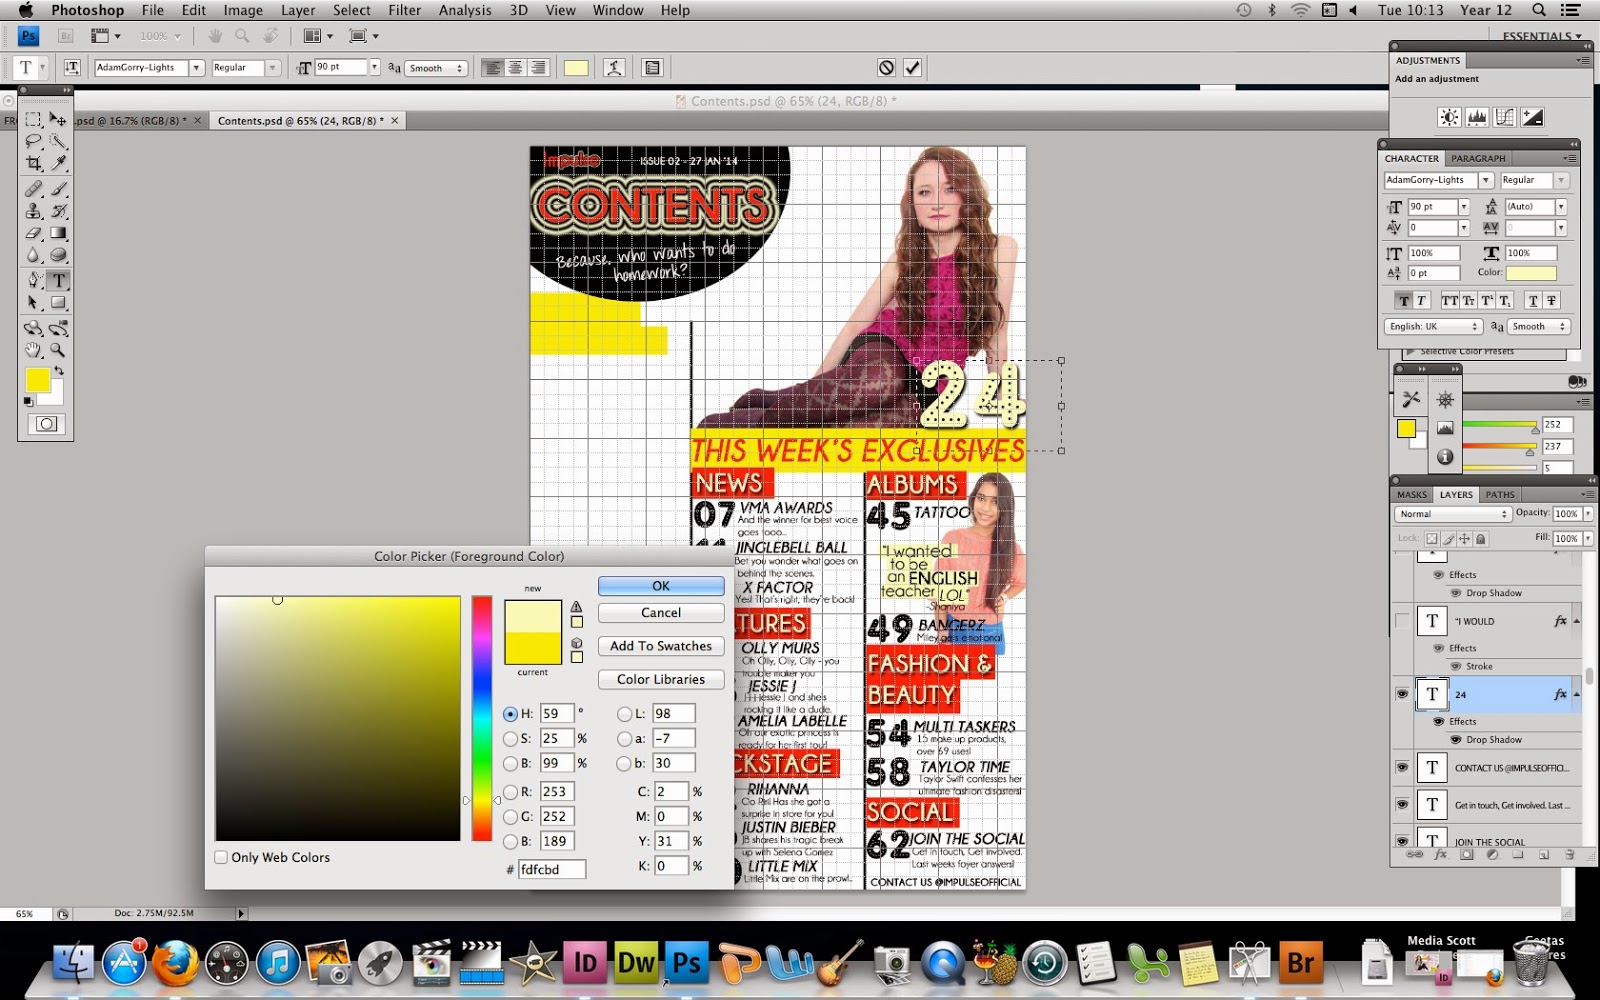Add a Brightness/Contrast adjustment
The width and height of the screenshot is (1600, 1000).
pos(1449,117)
